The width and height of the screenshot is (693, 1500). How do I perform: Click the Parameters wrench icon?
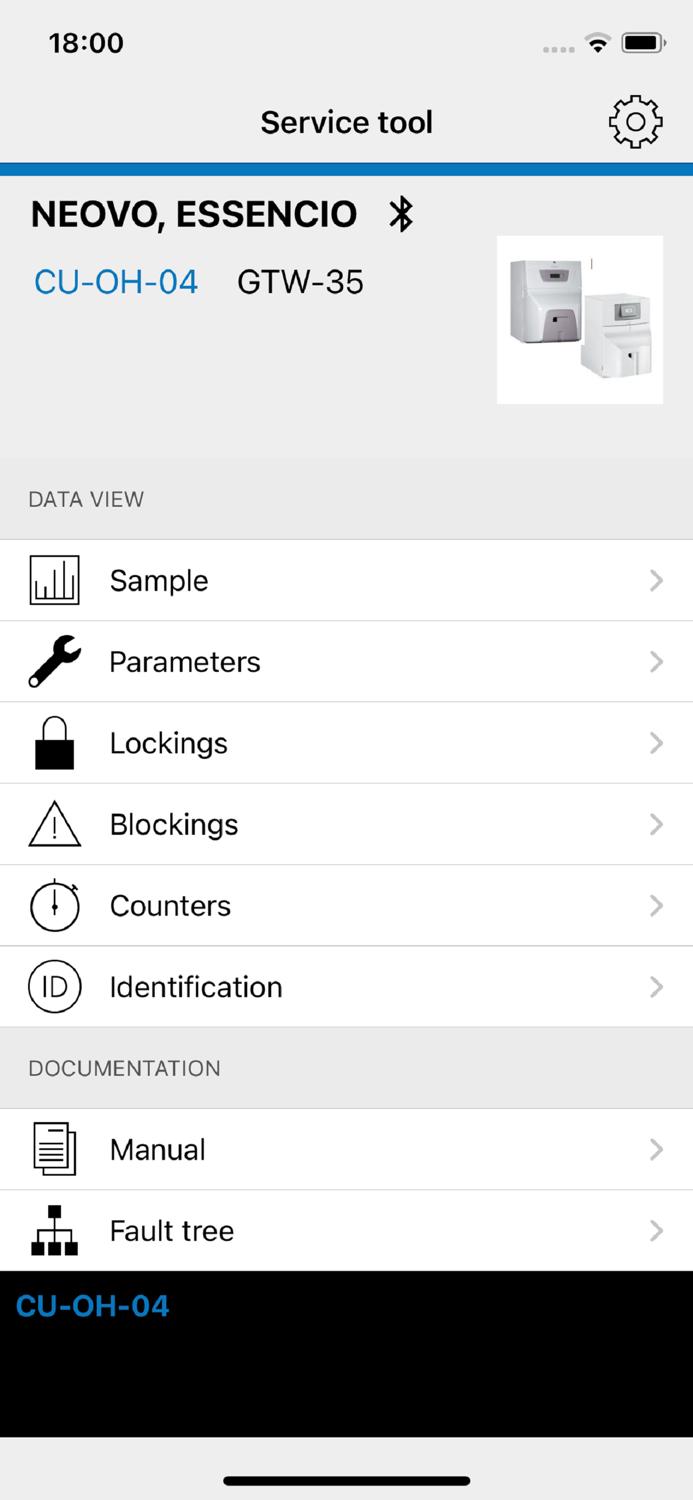pyautogui.click(x=55, y=661)
